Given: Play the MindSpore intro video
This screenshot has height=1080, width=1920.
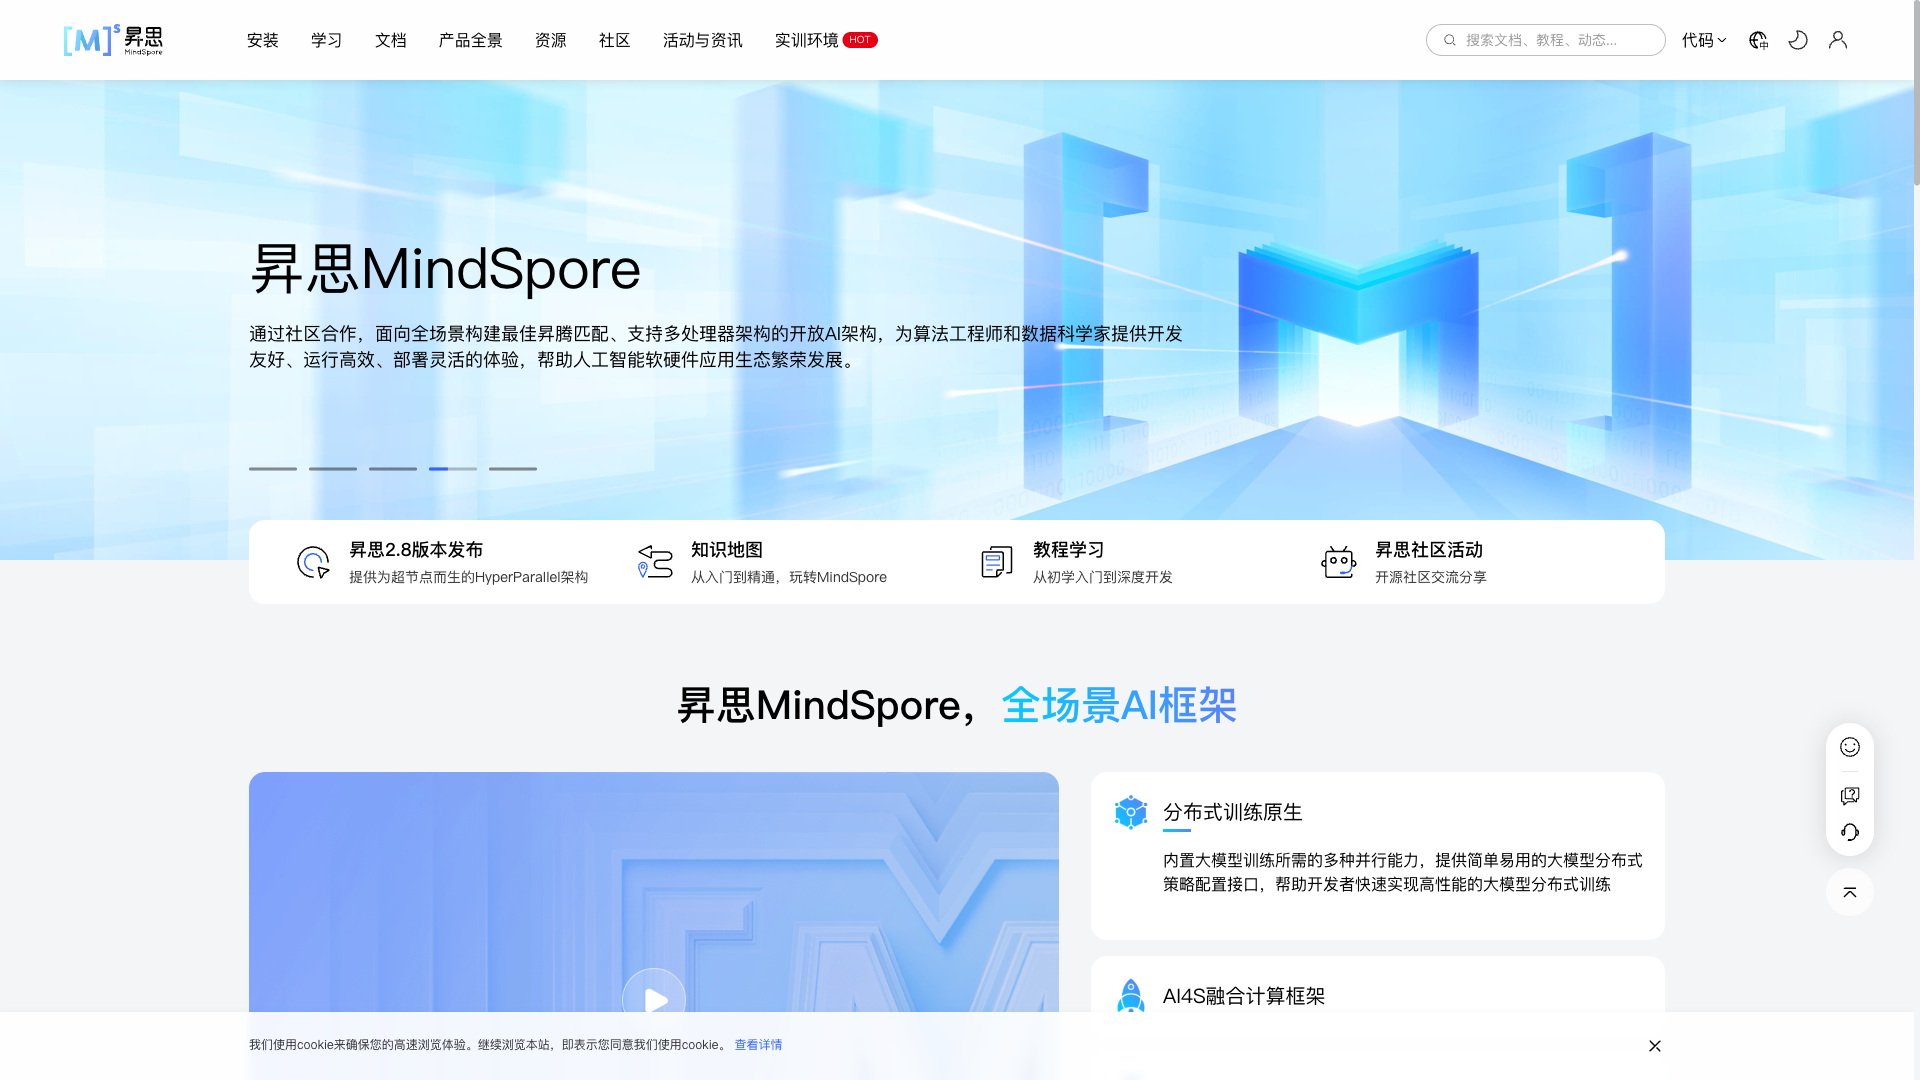Looking at the screenshot, I should click(654, 1000).
